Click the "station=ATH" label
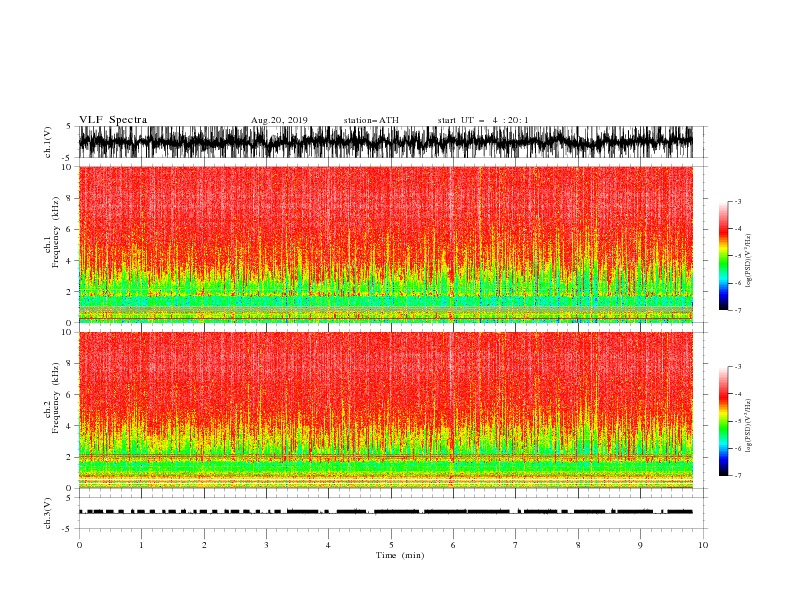This screenshot has width=792, height=612. [x=371, y=120]
